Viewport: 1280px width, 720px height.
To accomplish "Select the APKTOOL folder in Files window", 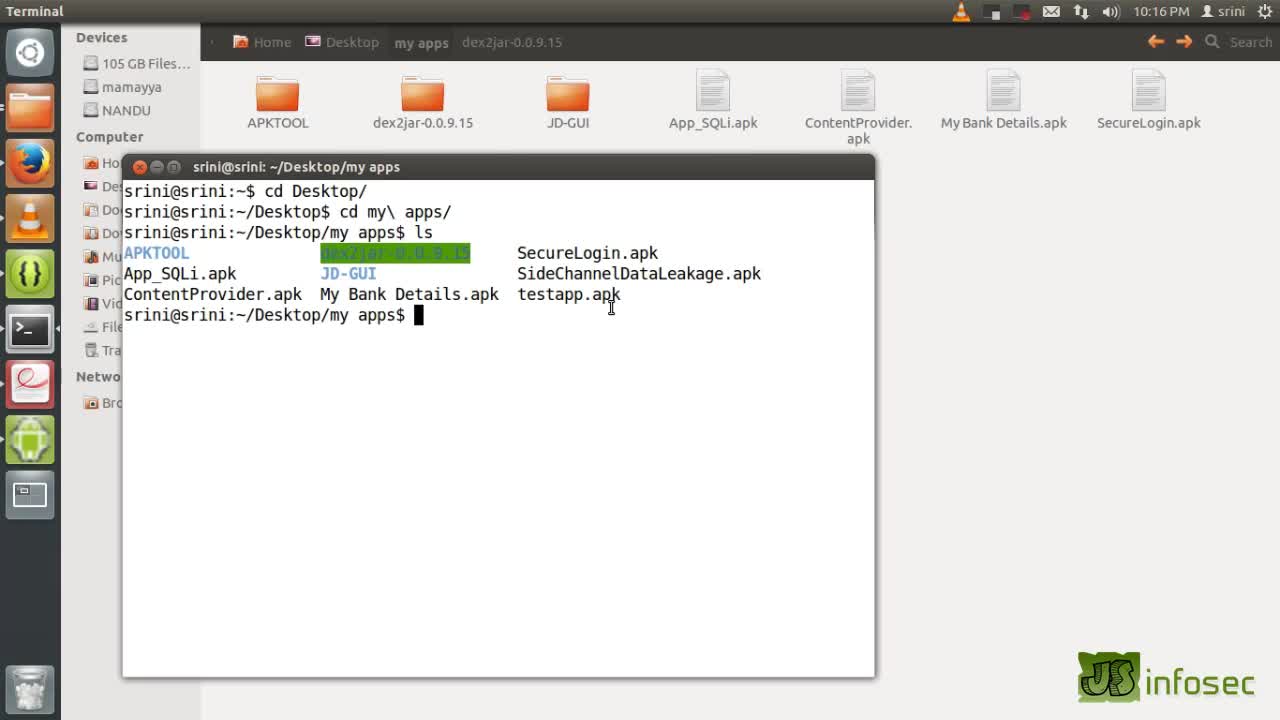I will point(278,102).
